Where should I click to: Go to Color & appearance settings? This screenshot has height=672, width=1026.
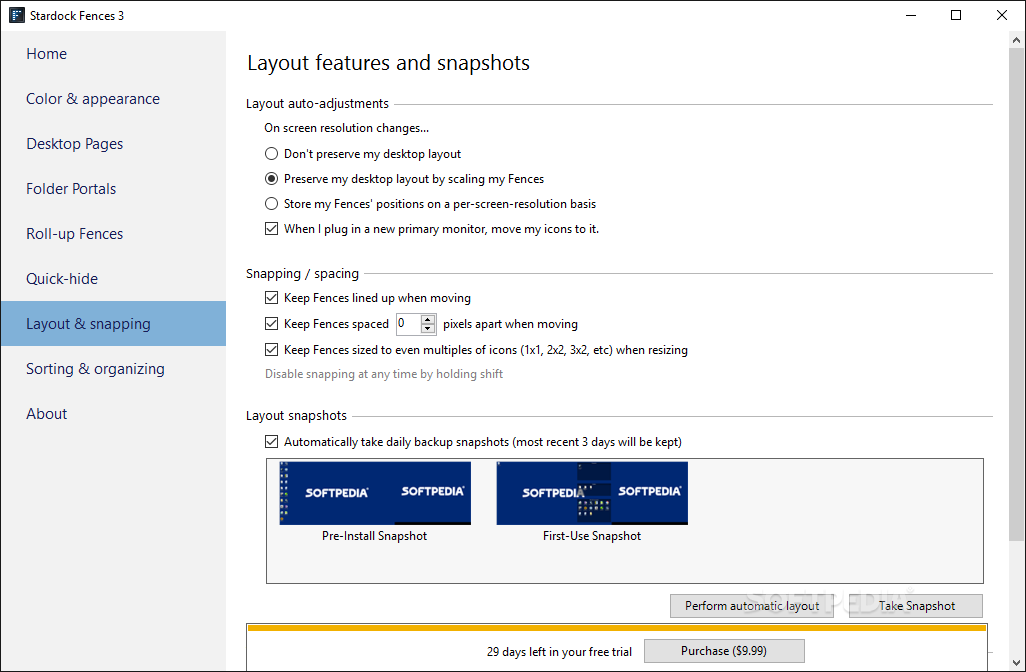tap(113, 99)
